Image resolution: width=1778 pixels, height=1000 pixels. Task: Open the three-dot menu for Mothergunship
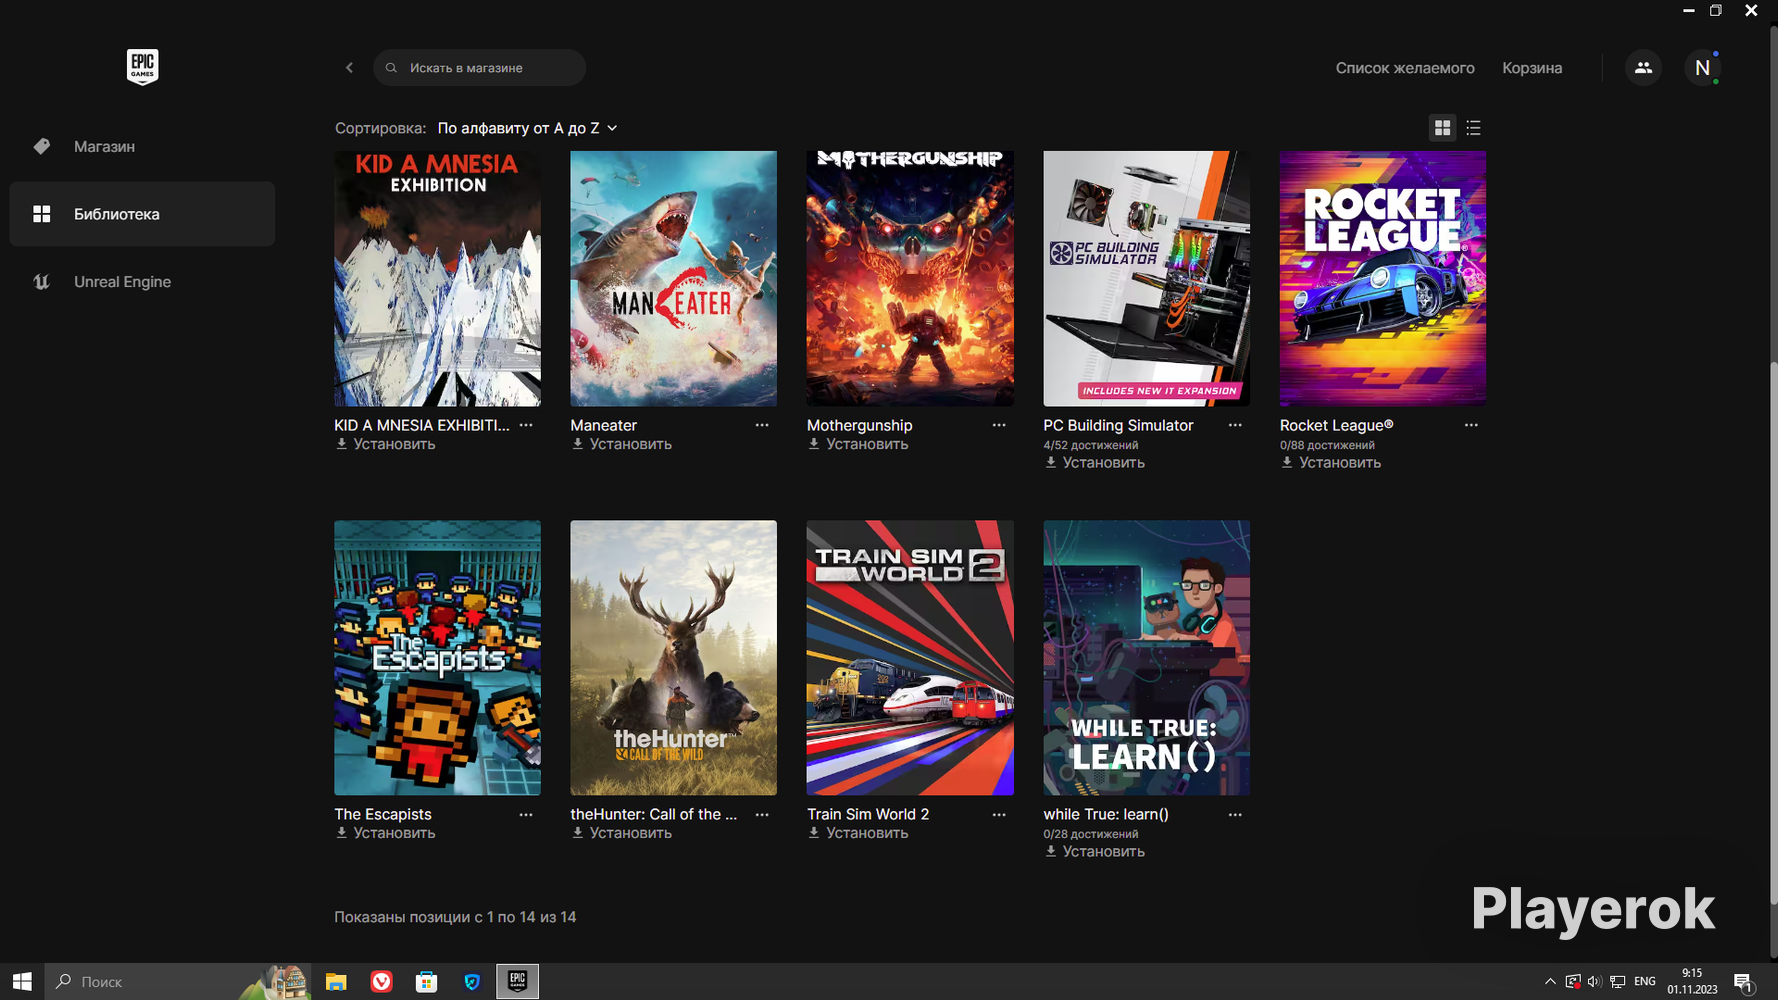click(999, 425)
